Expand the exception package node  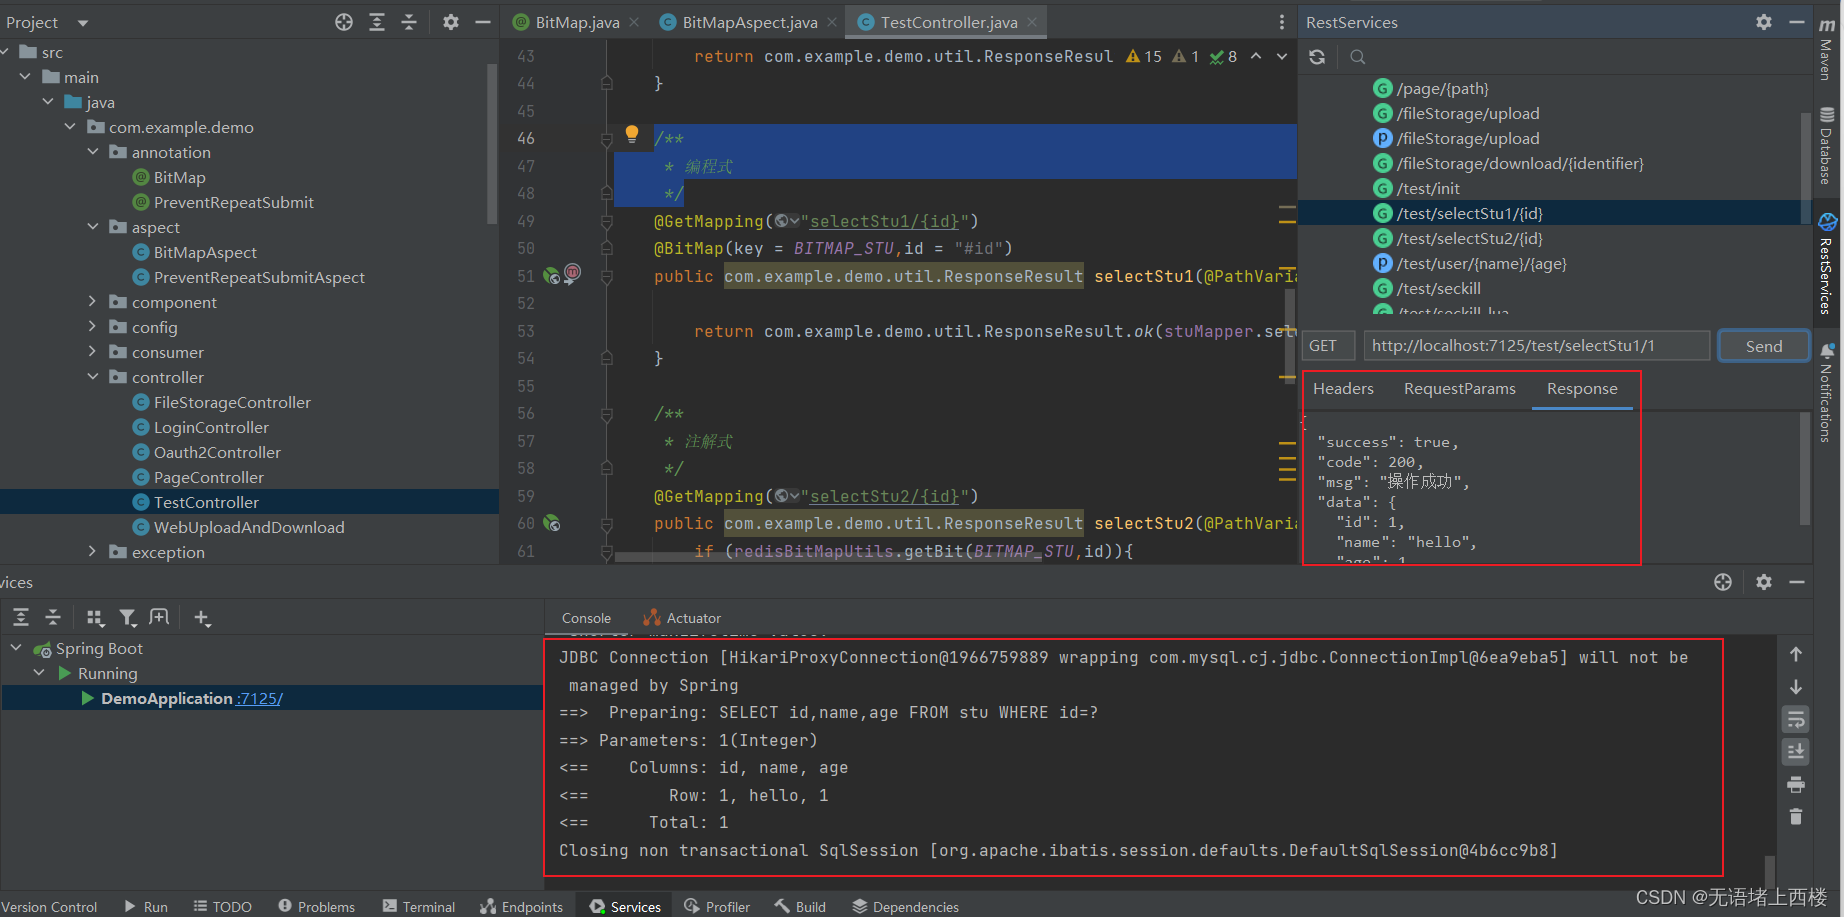point(92,552)
